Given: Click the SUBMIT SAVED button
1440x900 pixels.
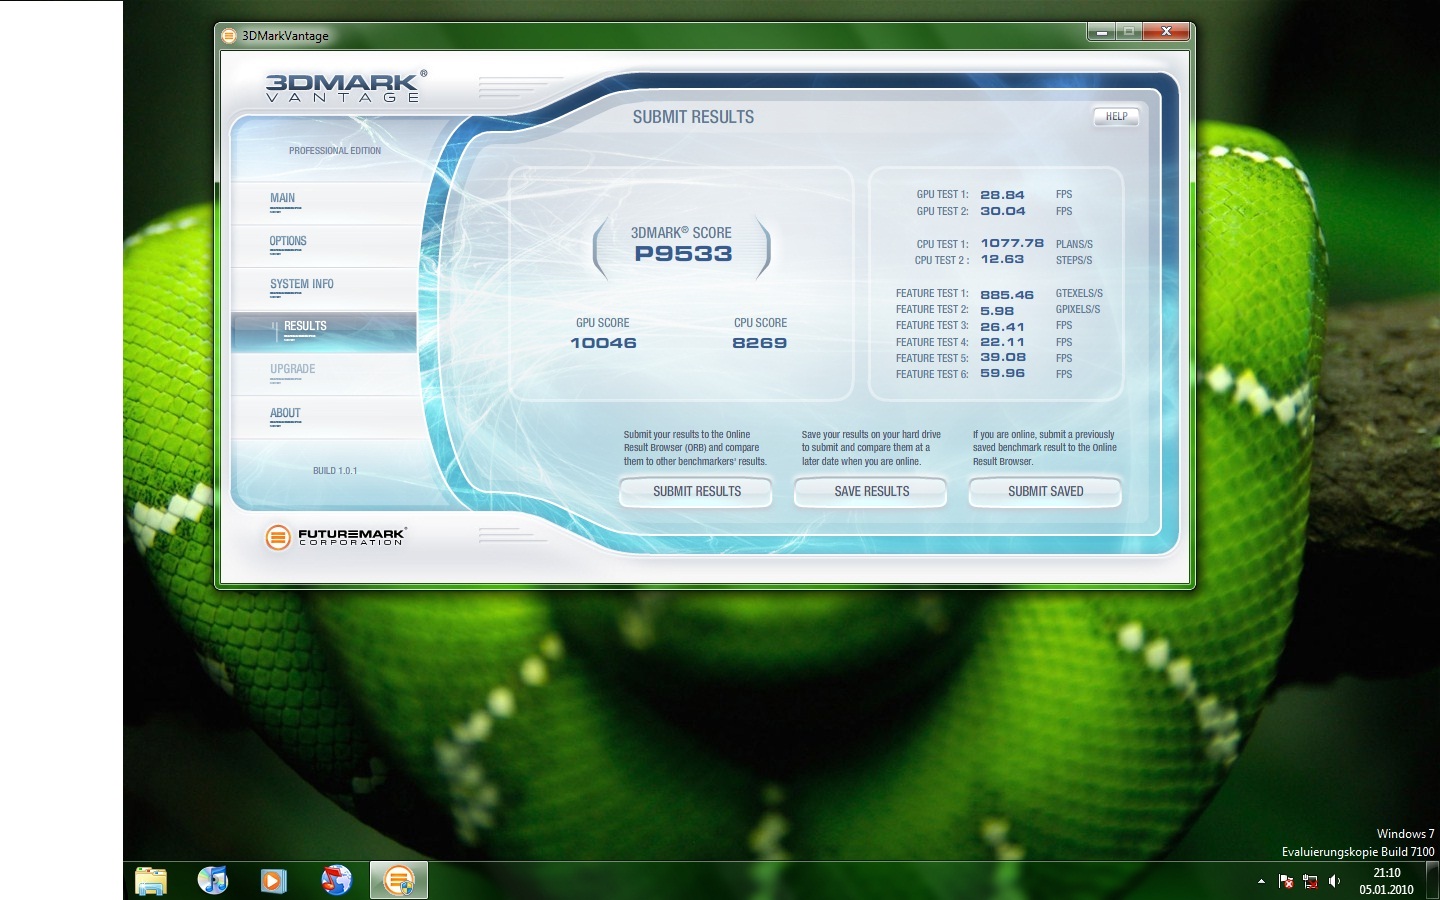Looking at the screenshot, I should click(x=1045, y=492).
